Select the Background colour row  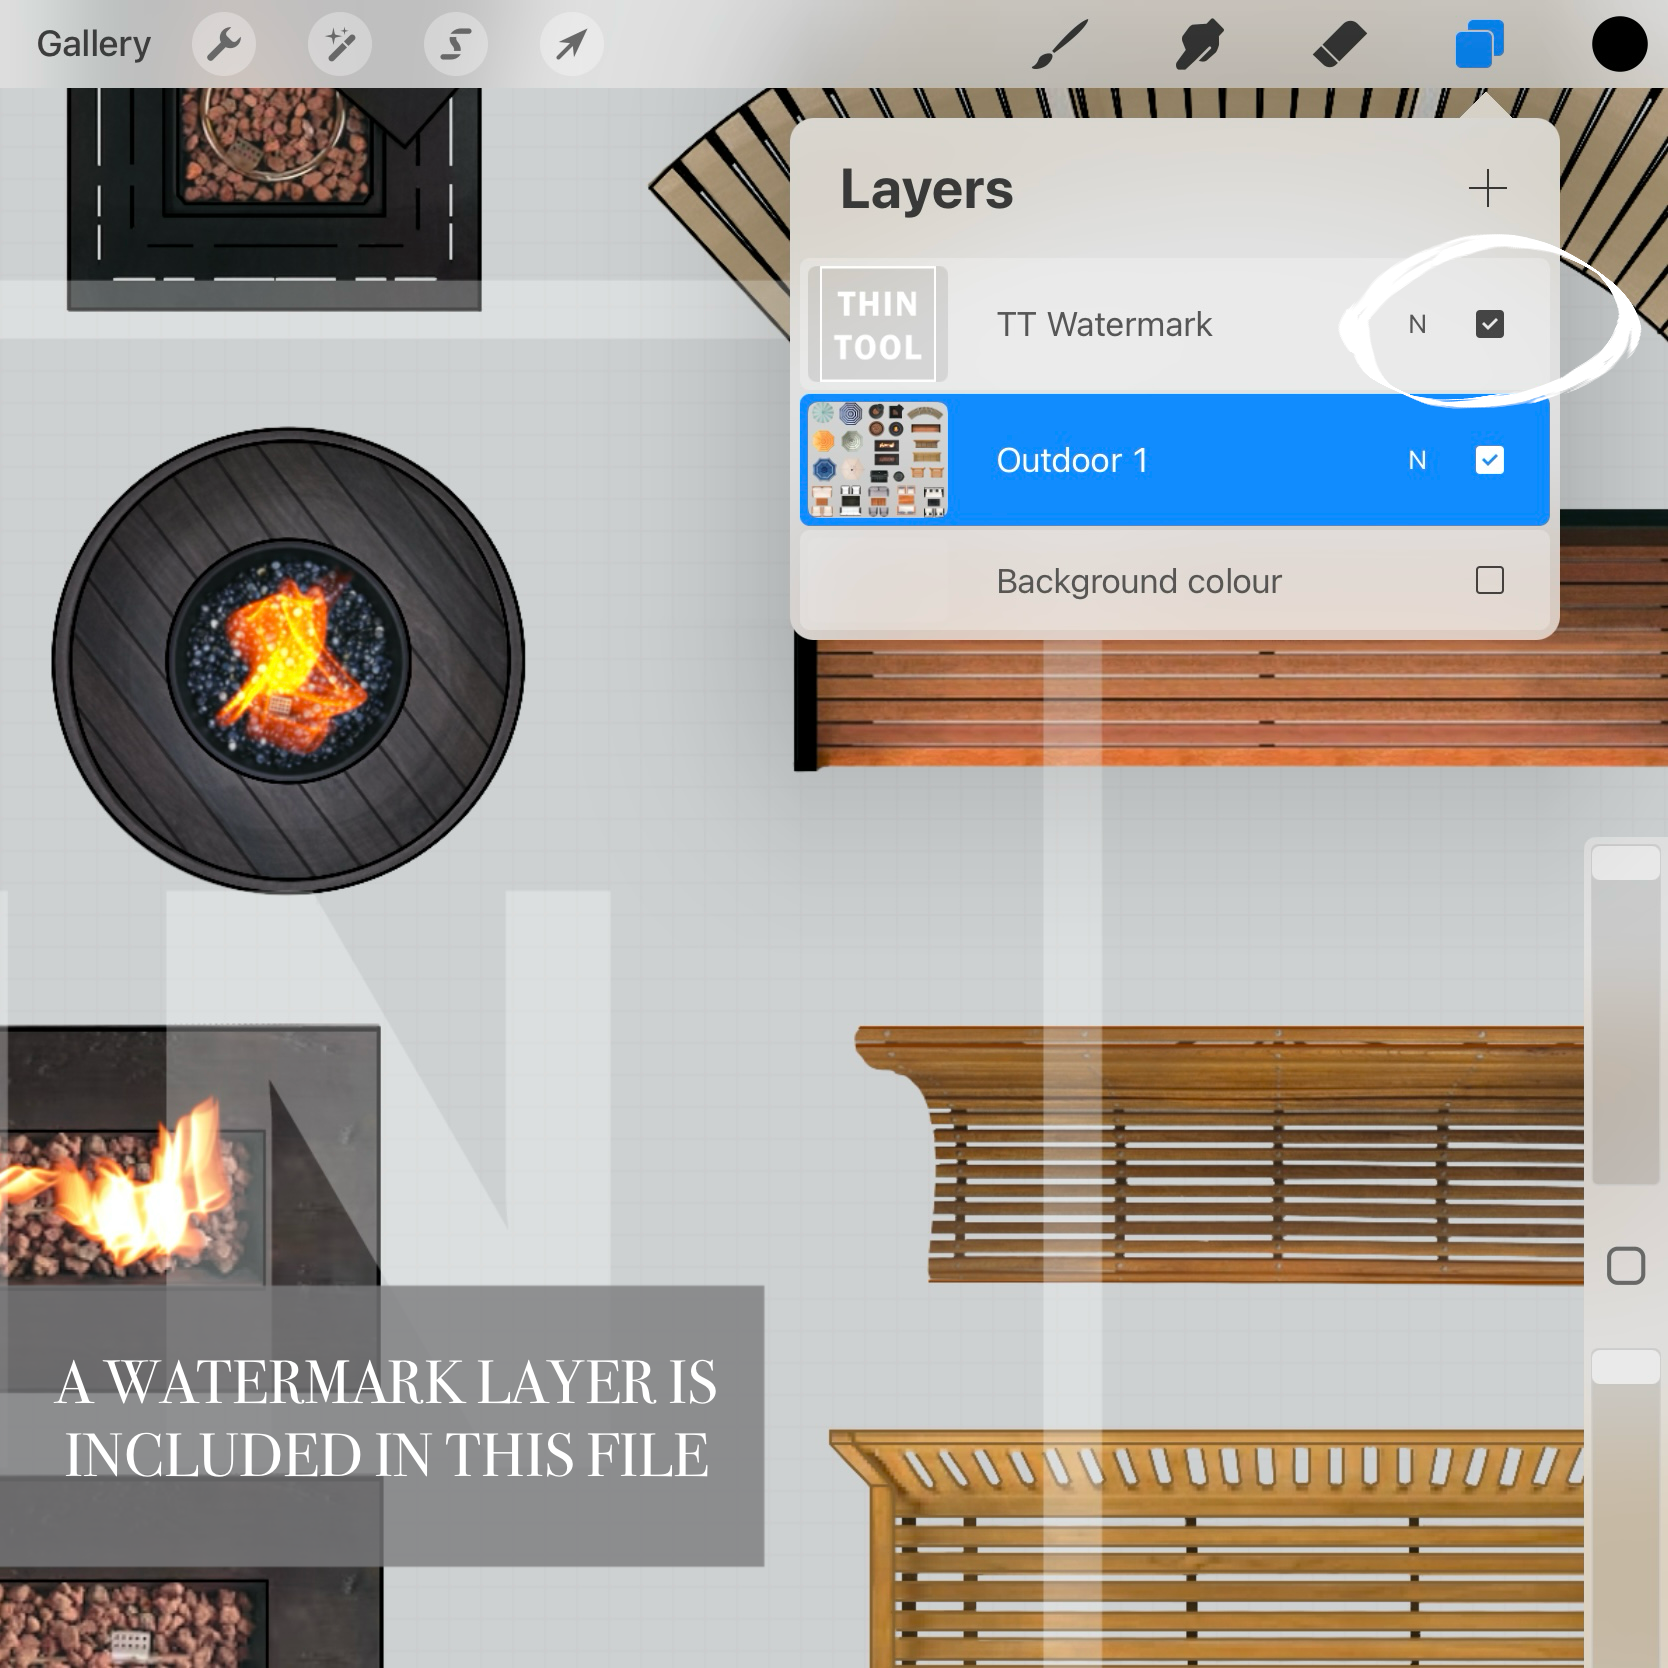tap(1175, 581)
